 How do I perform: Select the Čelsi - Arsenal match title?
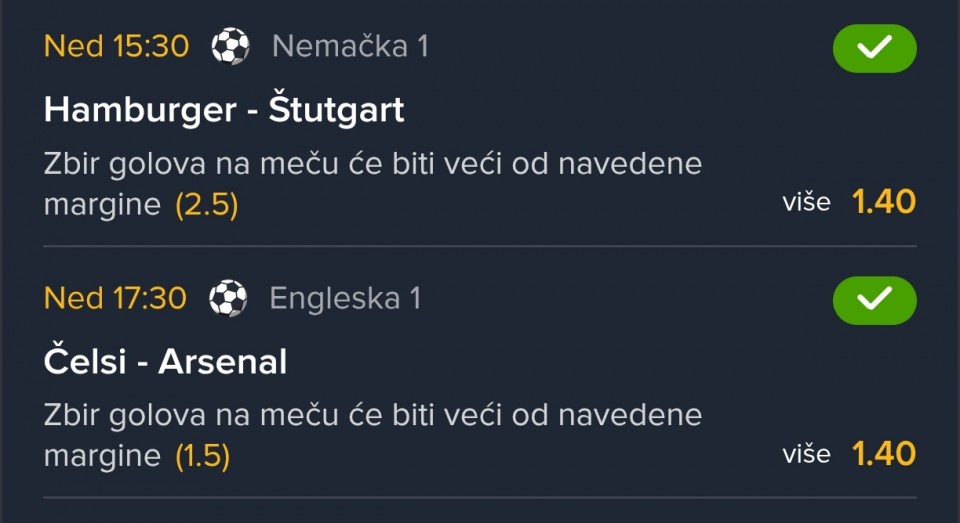tap(165, 361)
